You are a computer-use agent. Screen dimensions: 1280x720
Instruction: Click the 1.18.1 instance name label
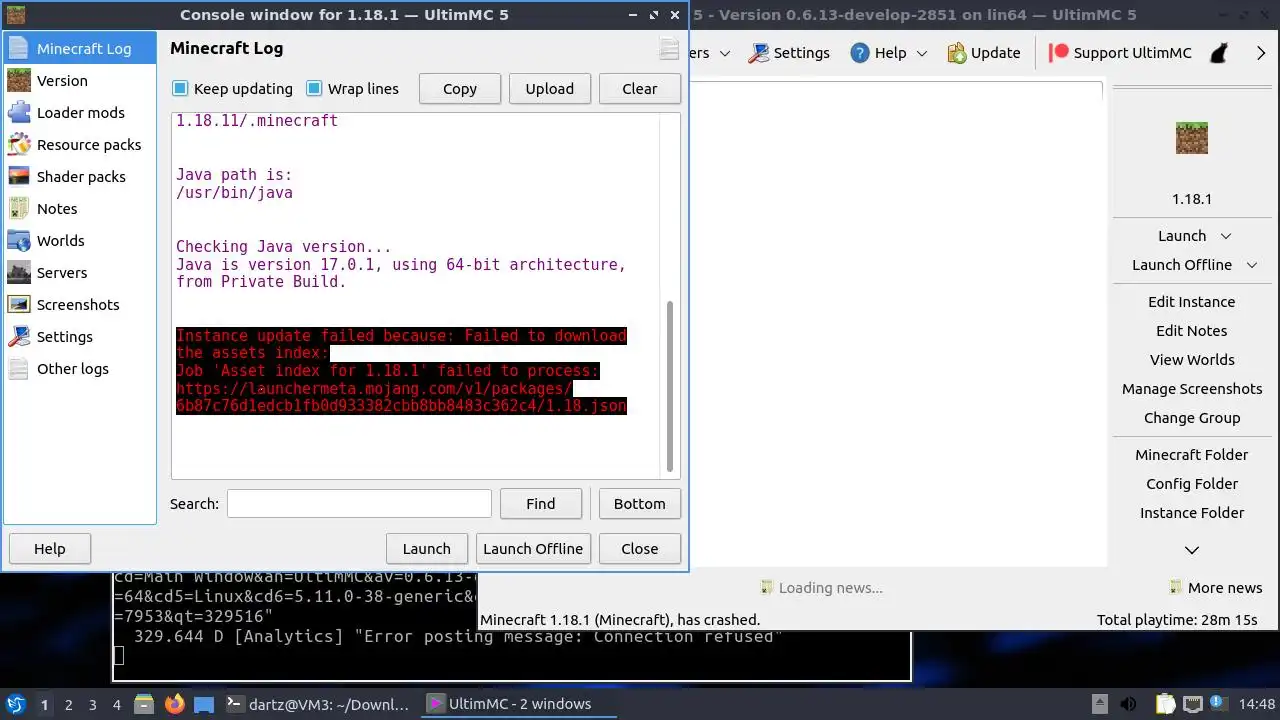click(x=1192, y=199)
